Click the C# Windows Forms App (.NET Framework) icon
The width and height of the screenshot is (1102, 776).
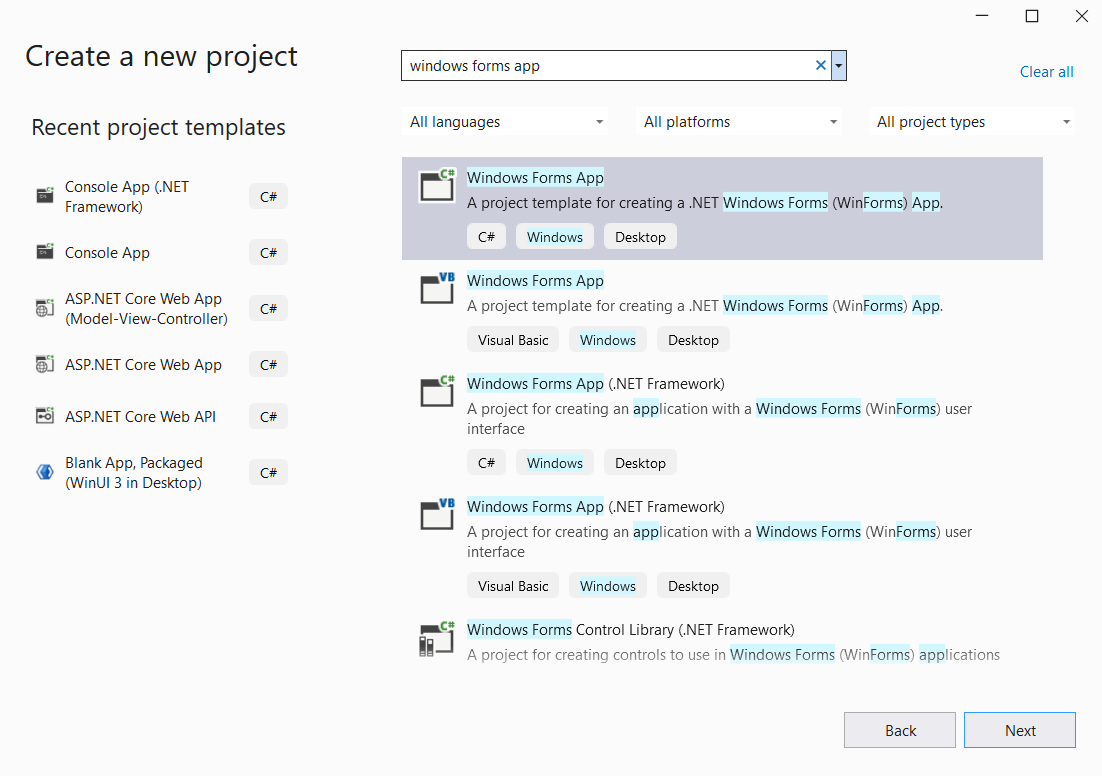[x=437, y=391]
